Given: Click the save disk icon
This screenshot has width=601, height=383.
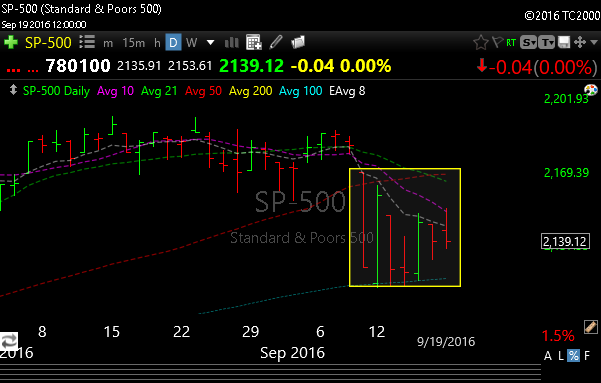Looking at the screenshot, I should pyautogui.click(x=563, y=42).
